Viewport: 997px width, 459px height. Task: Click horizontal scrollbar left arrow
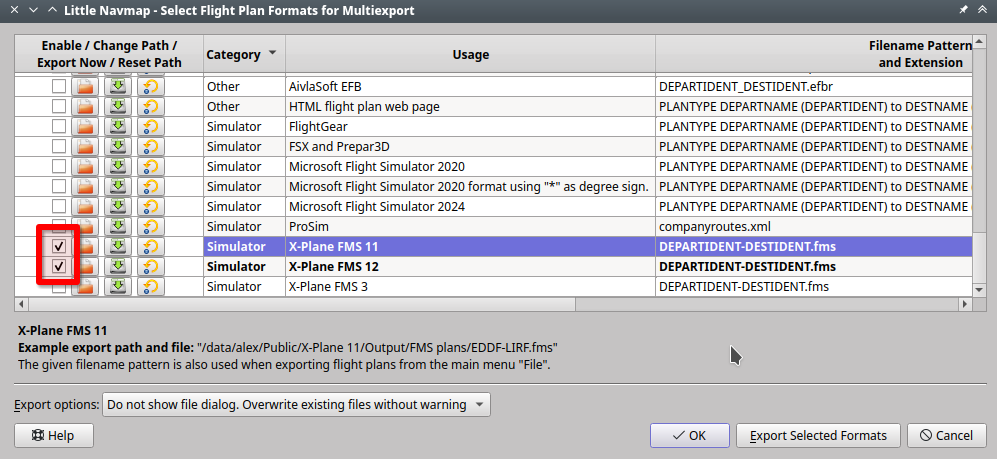[20, 305]
